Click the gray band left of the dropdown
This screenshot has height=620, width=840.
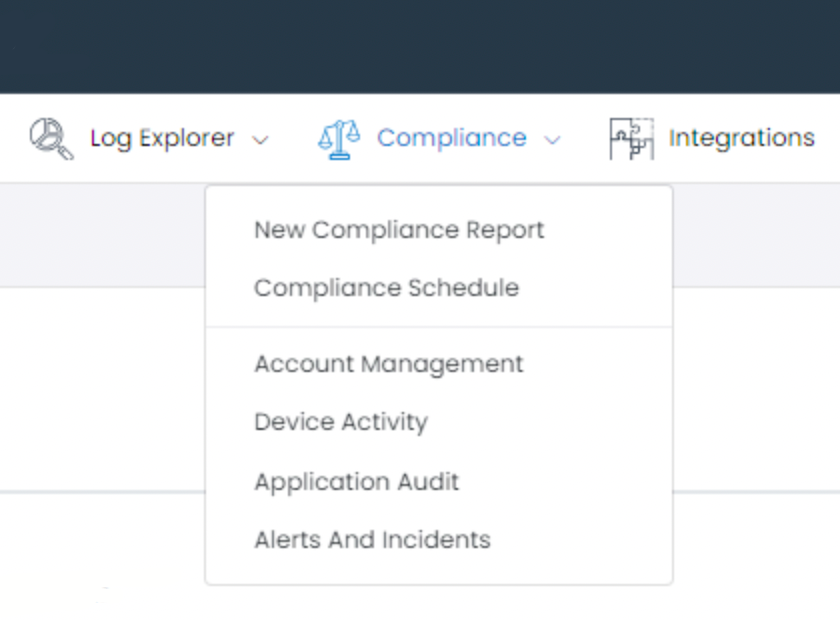point(102,235)
